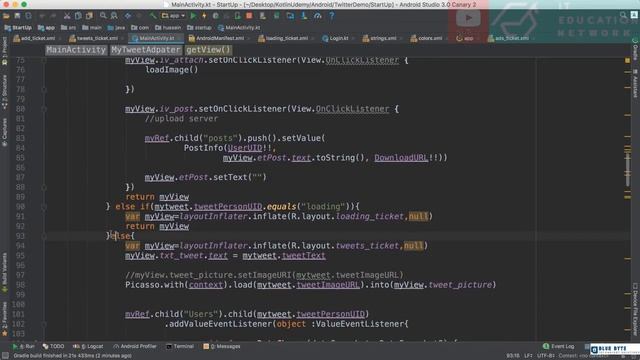This screenshot has width=640, height=360.
Task: Click the Copy icon in toolbar
Action: 78,16
